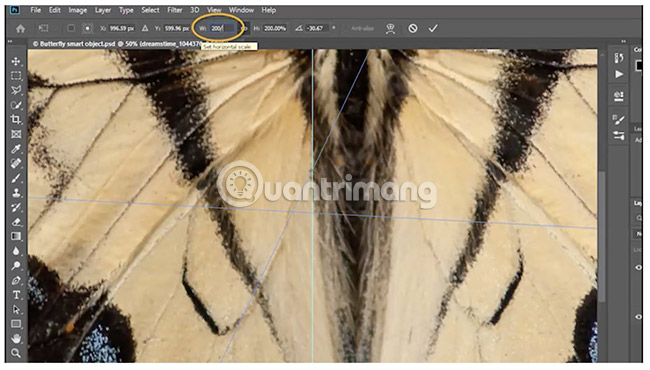Open the Window menu
Image resolution: width=650 pixels, height=370 pixels.
[x=241, y=10]
